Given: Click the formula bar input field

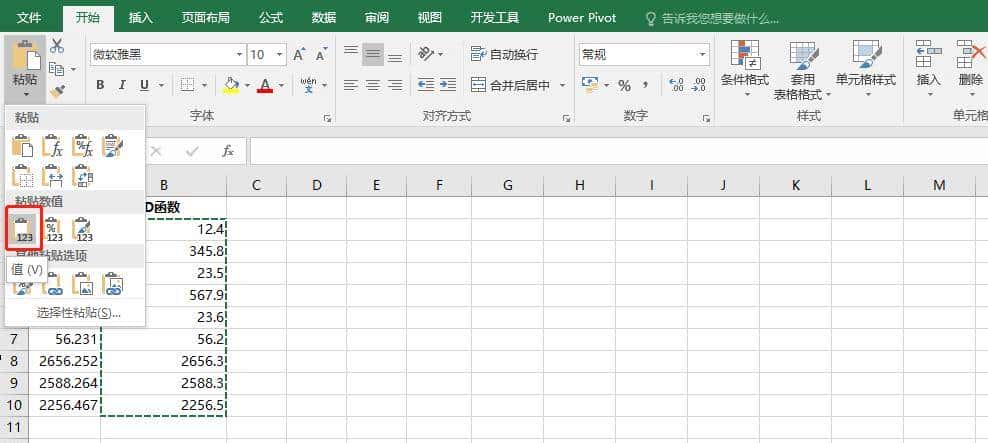Looking at the screenshot, I should coord(619,151).
